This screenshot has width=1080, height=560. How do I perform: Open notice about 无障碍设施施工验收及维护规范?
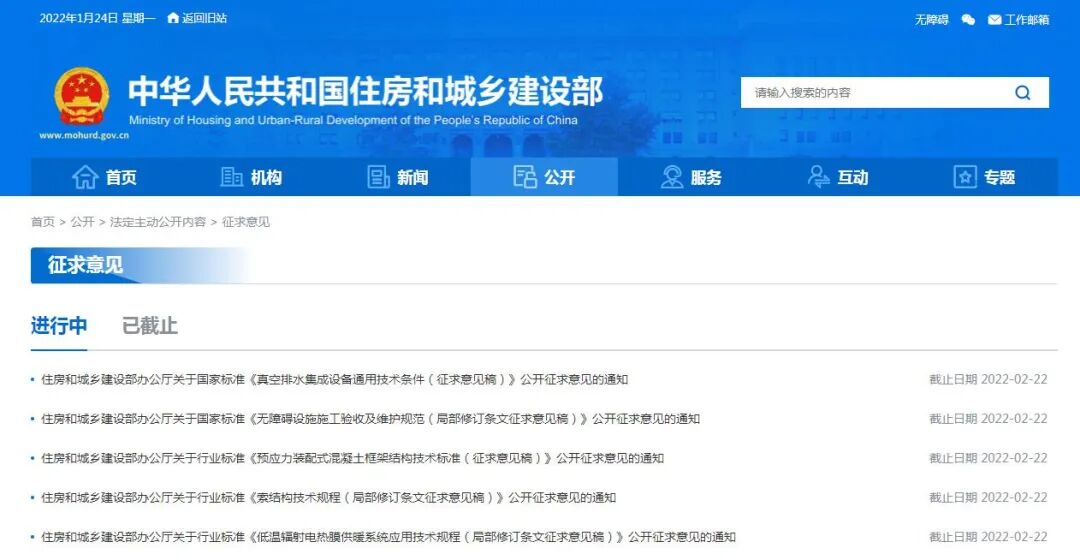point(371,419)
